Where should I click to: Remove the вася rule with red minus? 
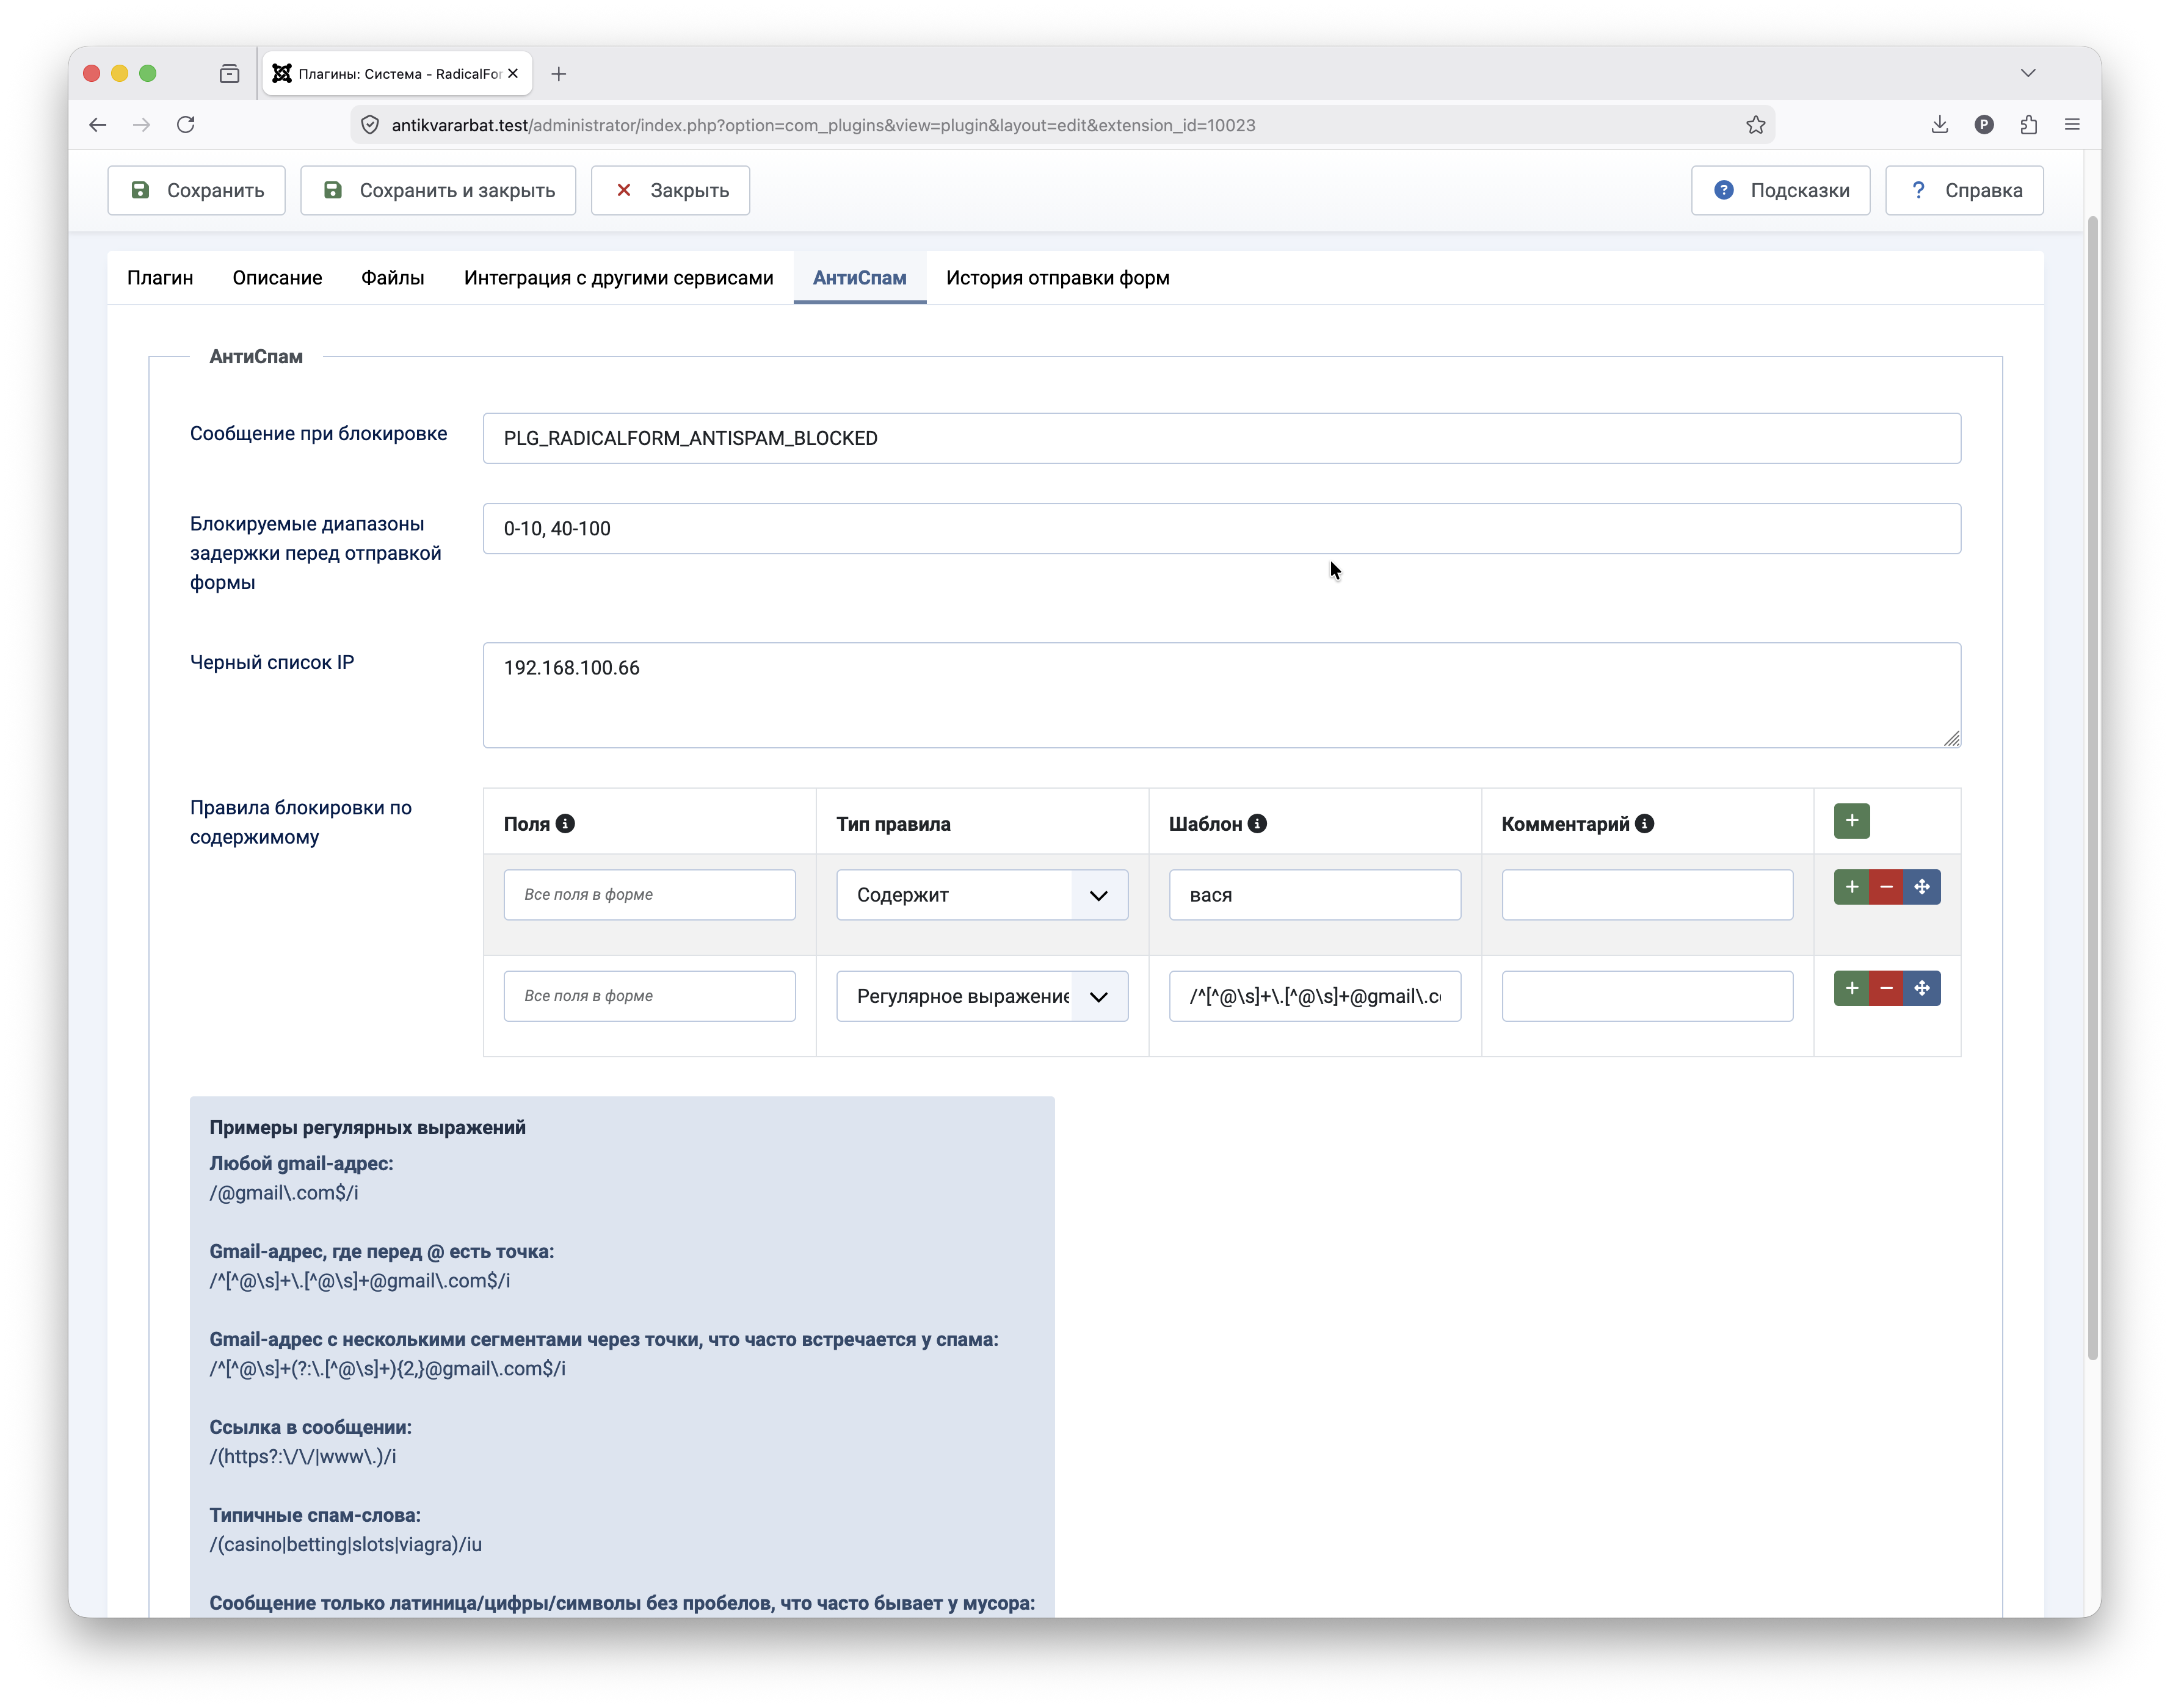tap(1886, 887)
